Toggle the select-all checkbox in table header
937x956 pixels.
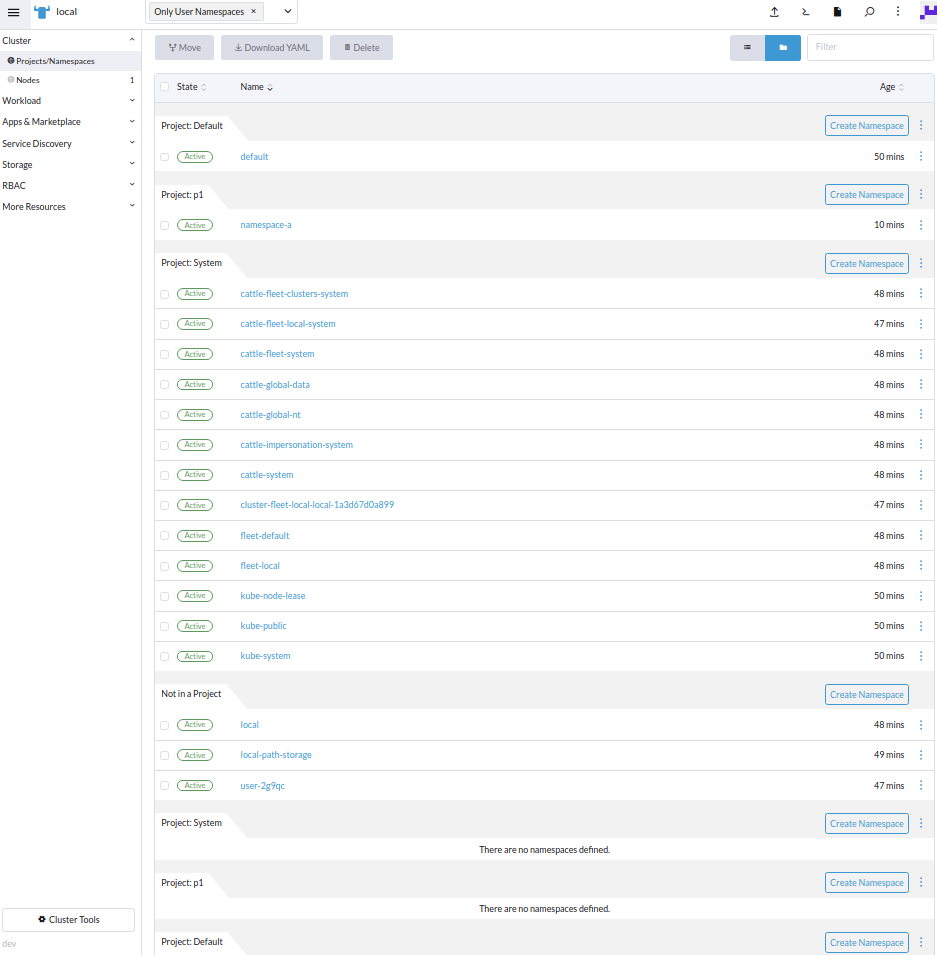click(x=164, y=87)
